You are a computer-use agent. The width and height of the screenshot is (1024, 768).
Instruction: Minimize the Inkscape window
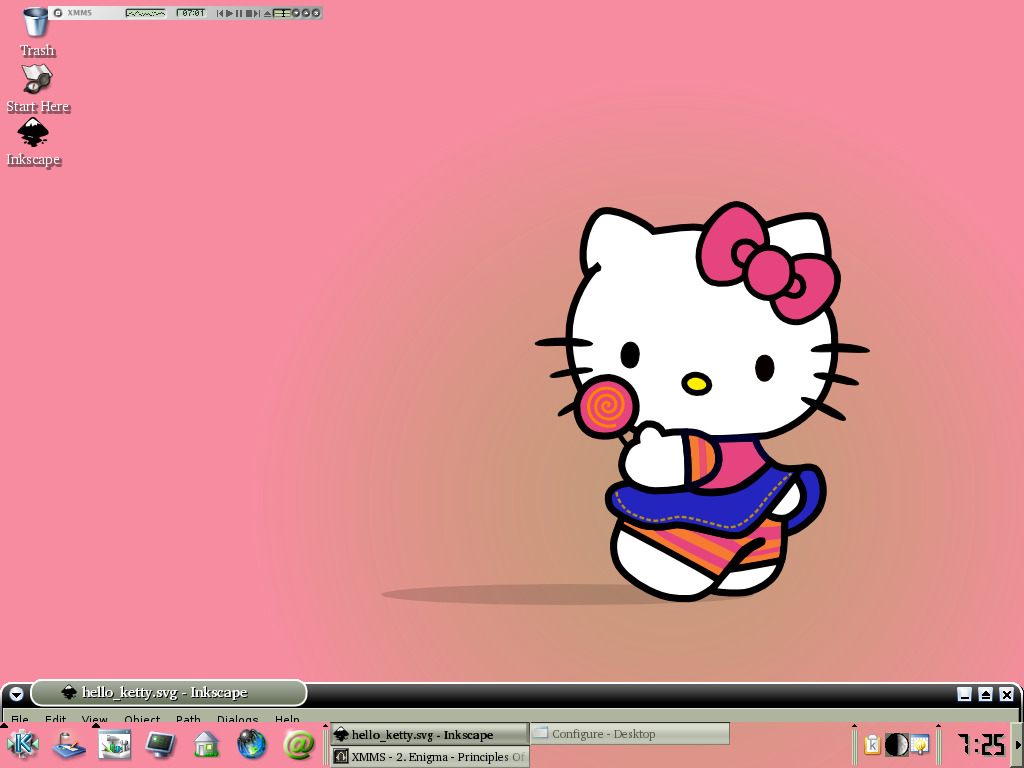(964, 694)
